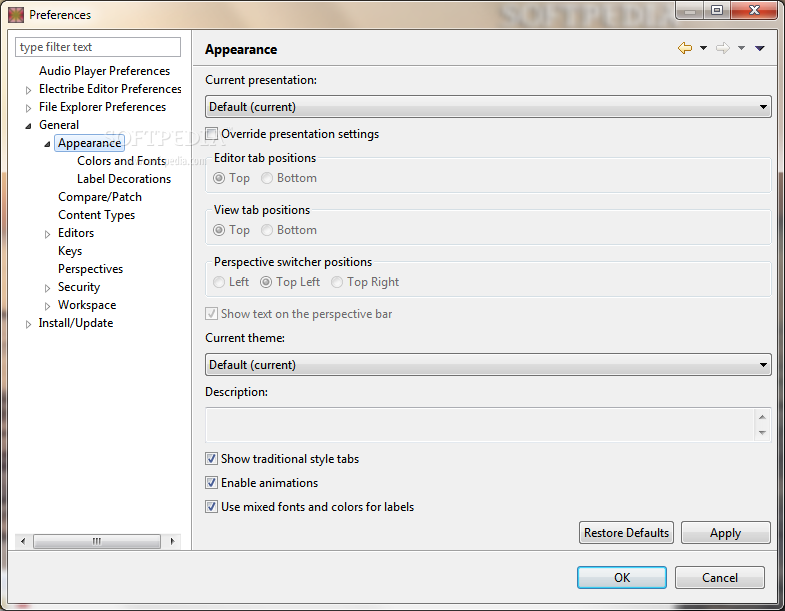The image size is (785, 611).
Task: Click the type filter text field
Action: pyautogui.click(x=98, y=47)
